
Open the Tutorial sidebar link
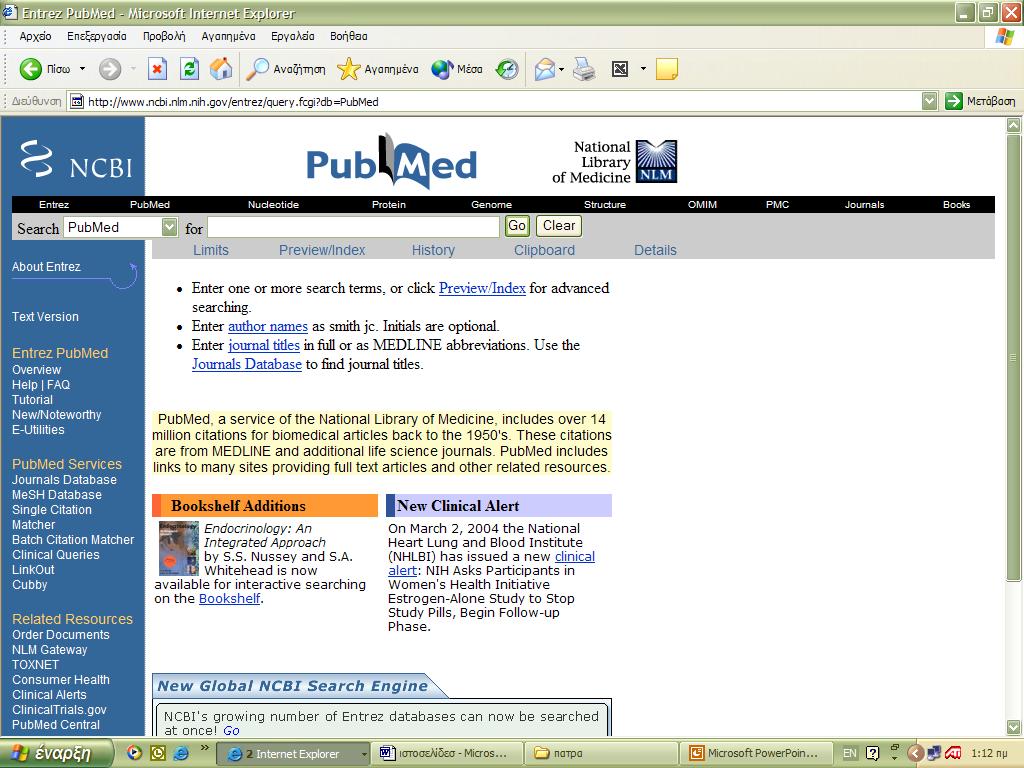[32, 400]
